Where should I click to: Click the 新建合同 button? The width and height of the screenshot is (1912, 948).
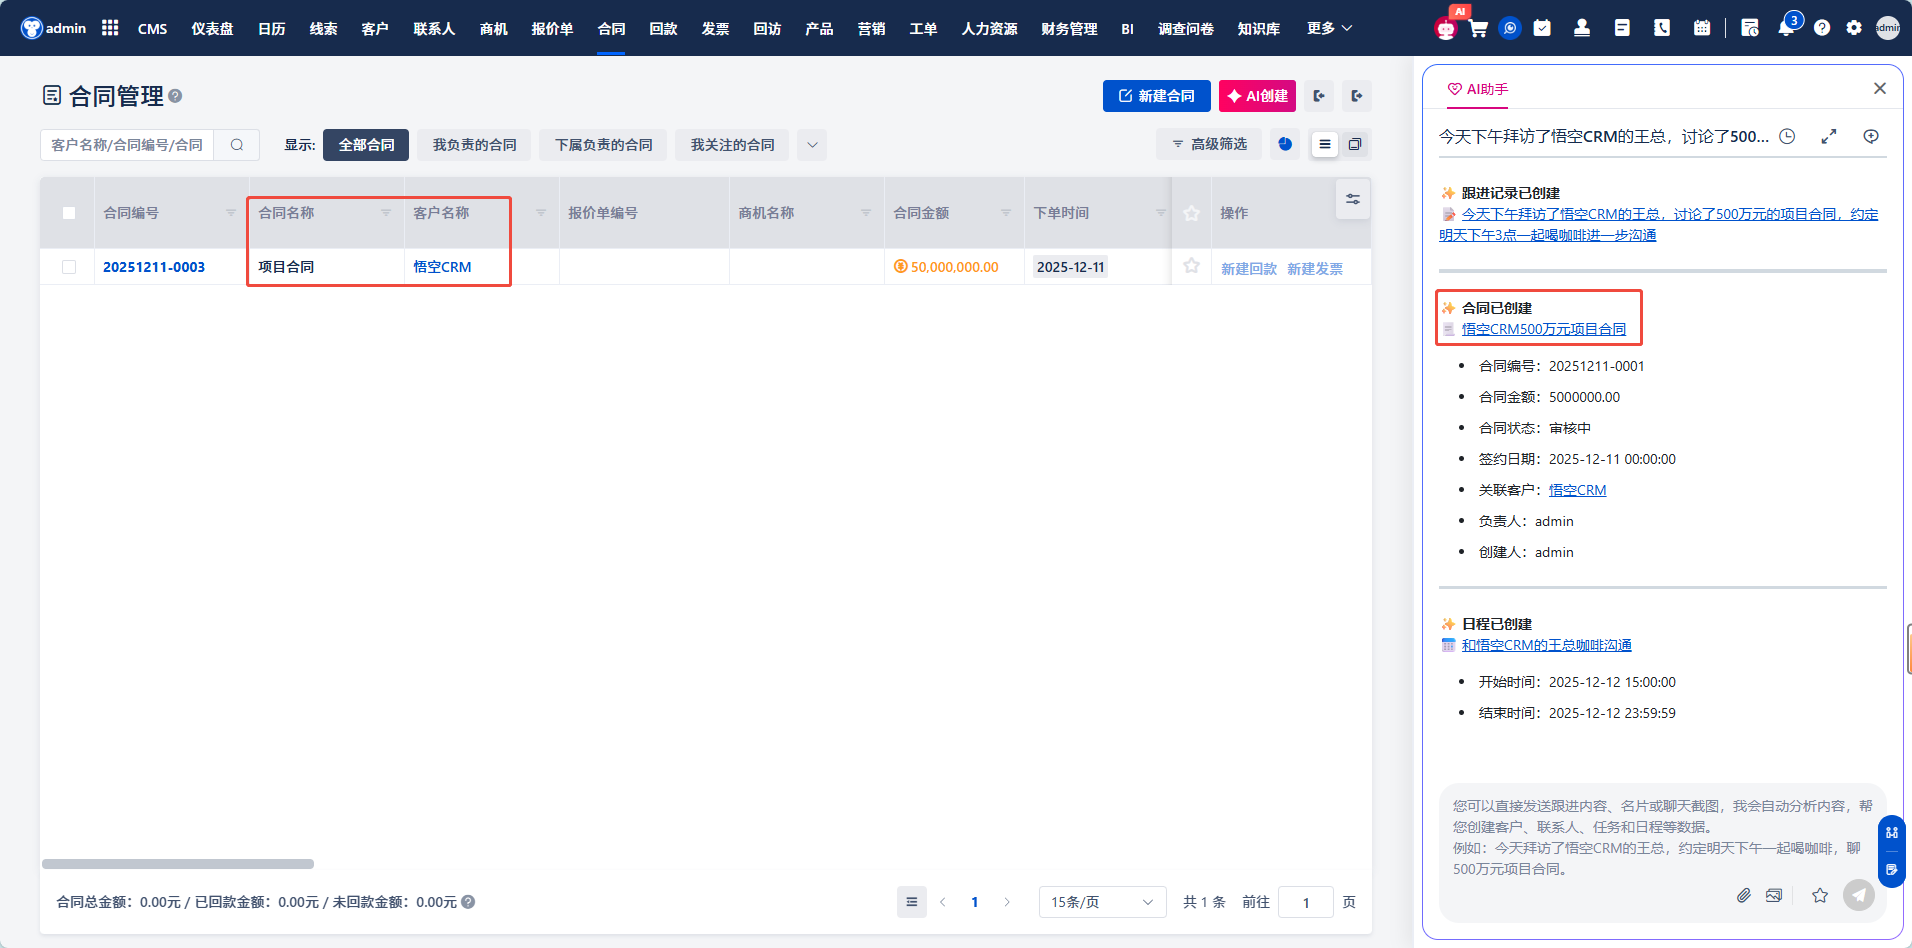pyautogui.click(x=1156, y=96)
